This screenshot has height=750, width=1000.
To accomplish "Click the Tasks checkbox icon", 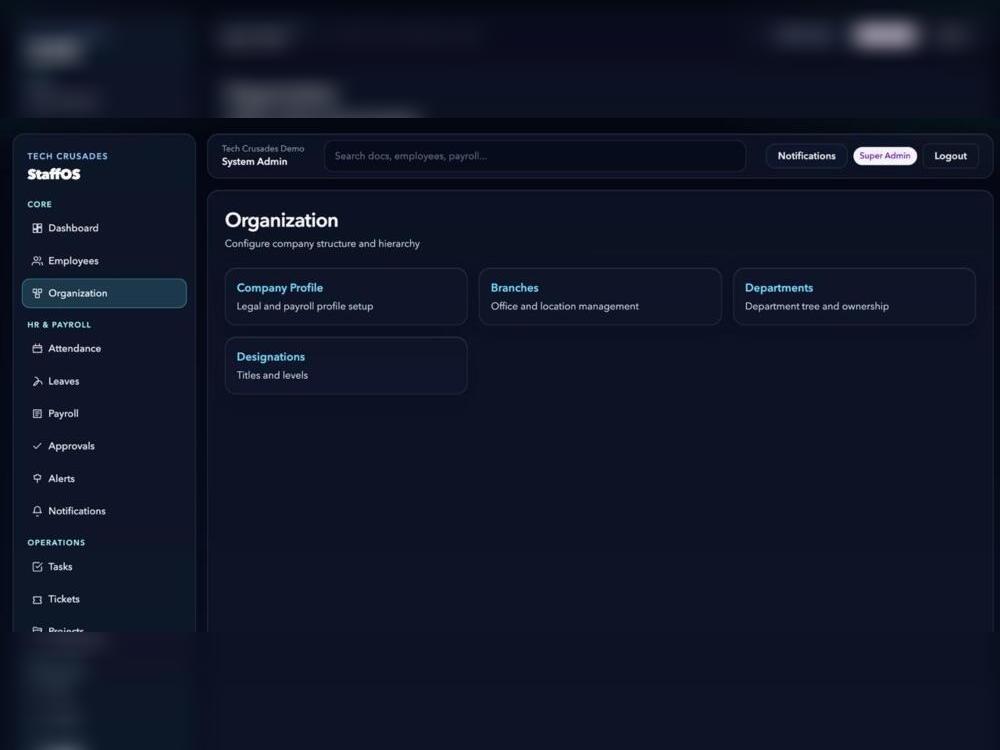I will pos(37,567).
